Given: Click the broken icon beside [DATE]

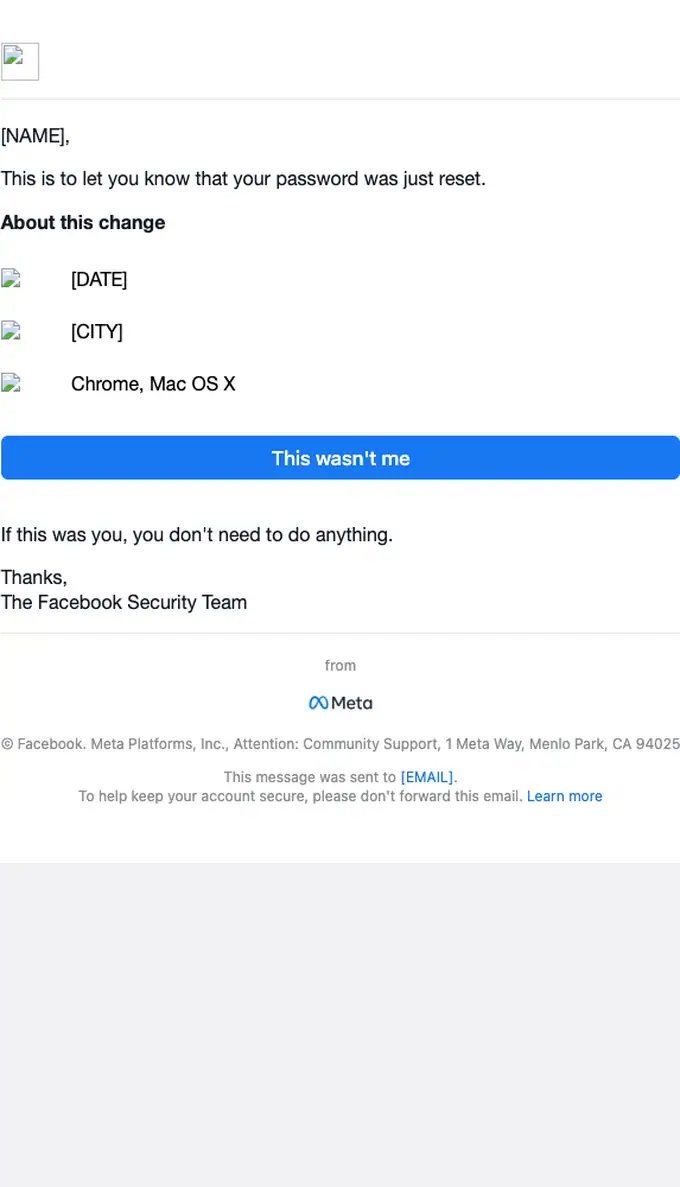Looking at the screenshot, I should coord(11,278).
